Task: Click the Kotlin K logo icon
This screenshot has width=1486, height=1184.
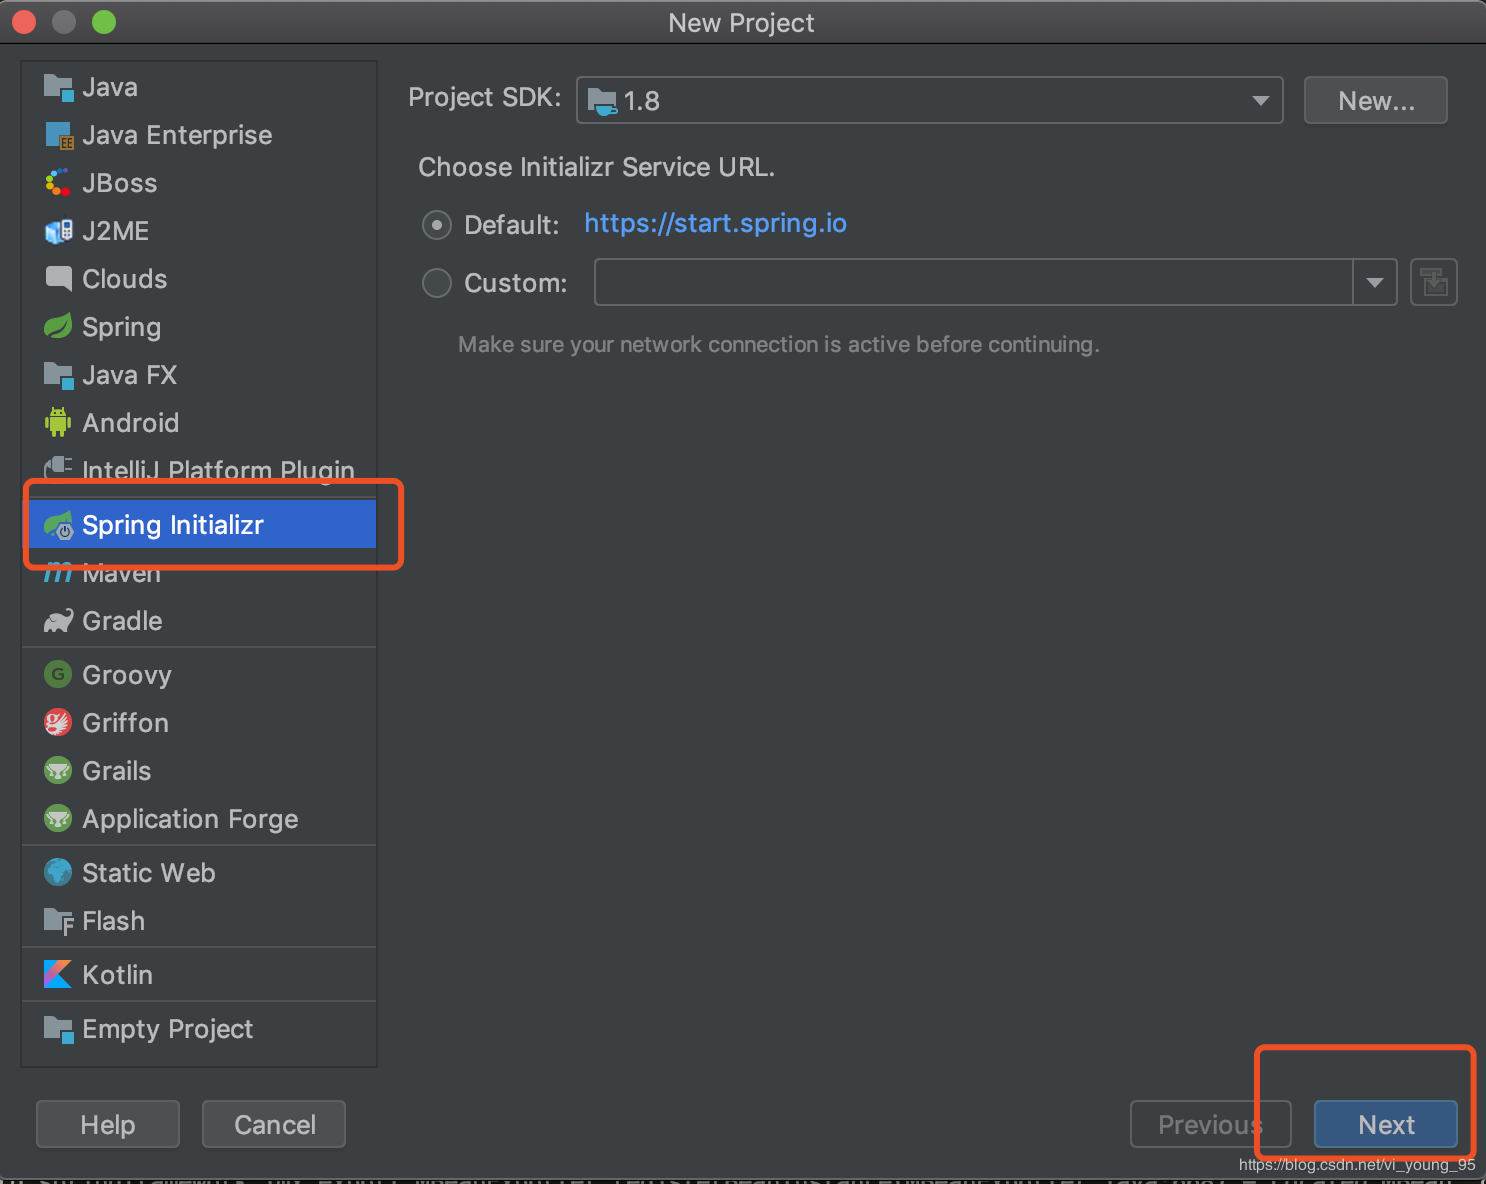Action: (x=58, y=975)
